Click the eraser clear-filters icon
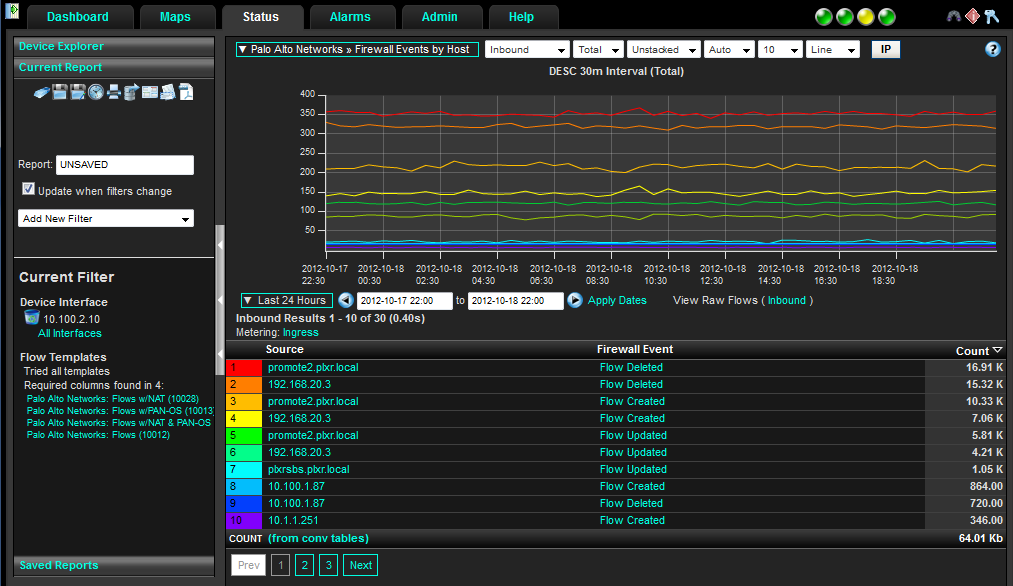This screenshot has width=1013, height=586. pos(42,92)
